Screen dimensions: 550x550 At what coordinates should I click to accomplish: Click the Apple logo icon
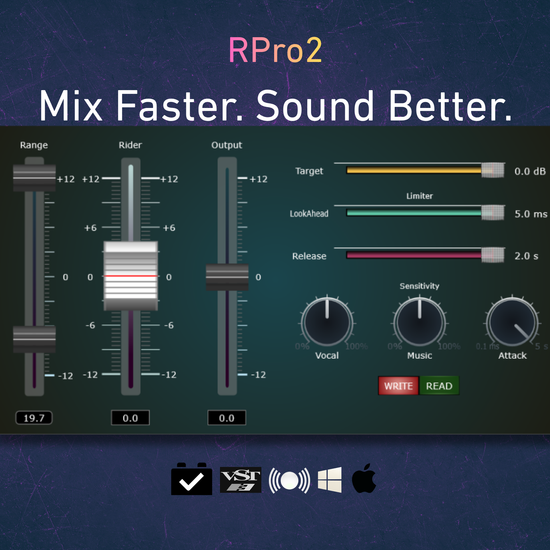(x=364, y=478)
